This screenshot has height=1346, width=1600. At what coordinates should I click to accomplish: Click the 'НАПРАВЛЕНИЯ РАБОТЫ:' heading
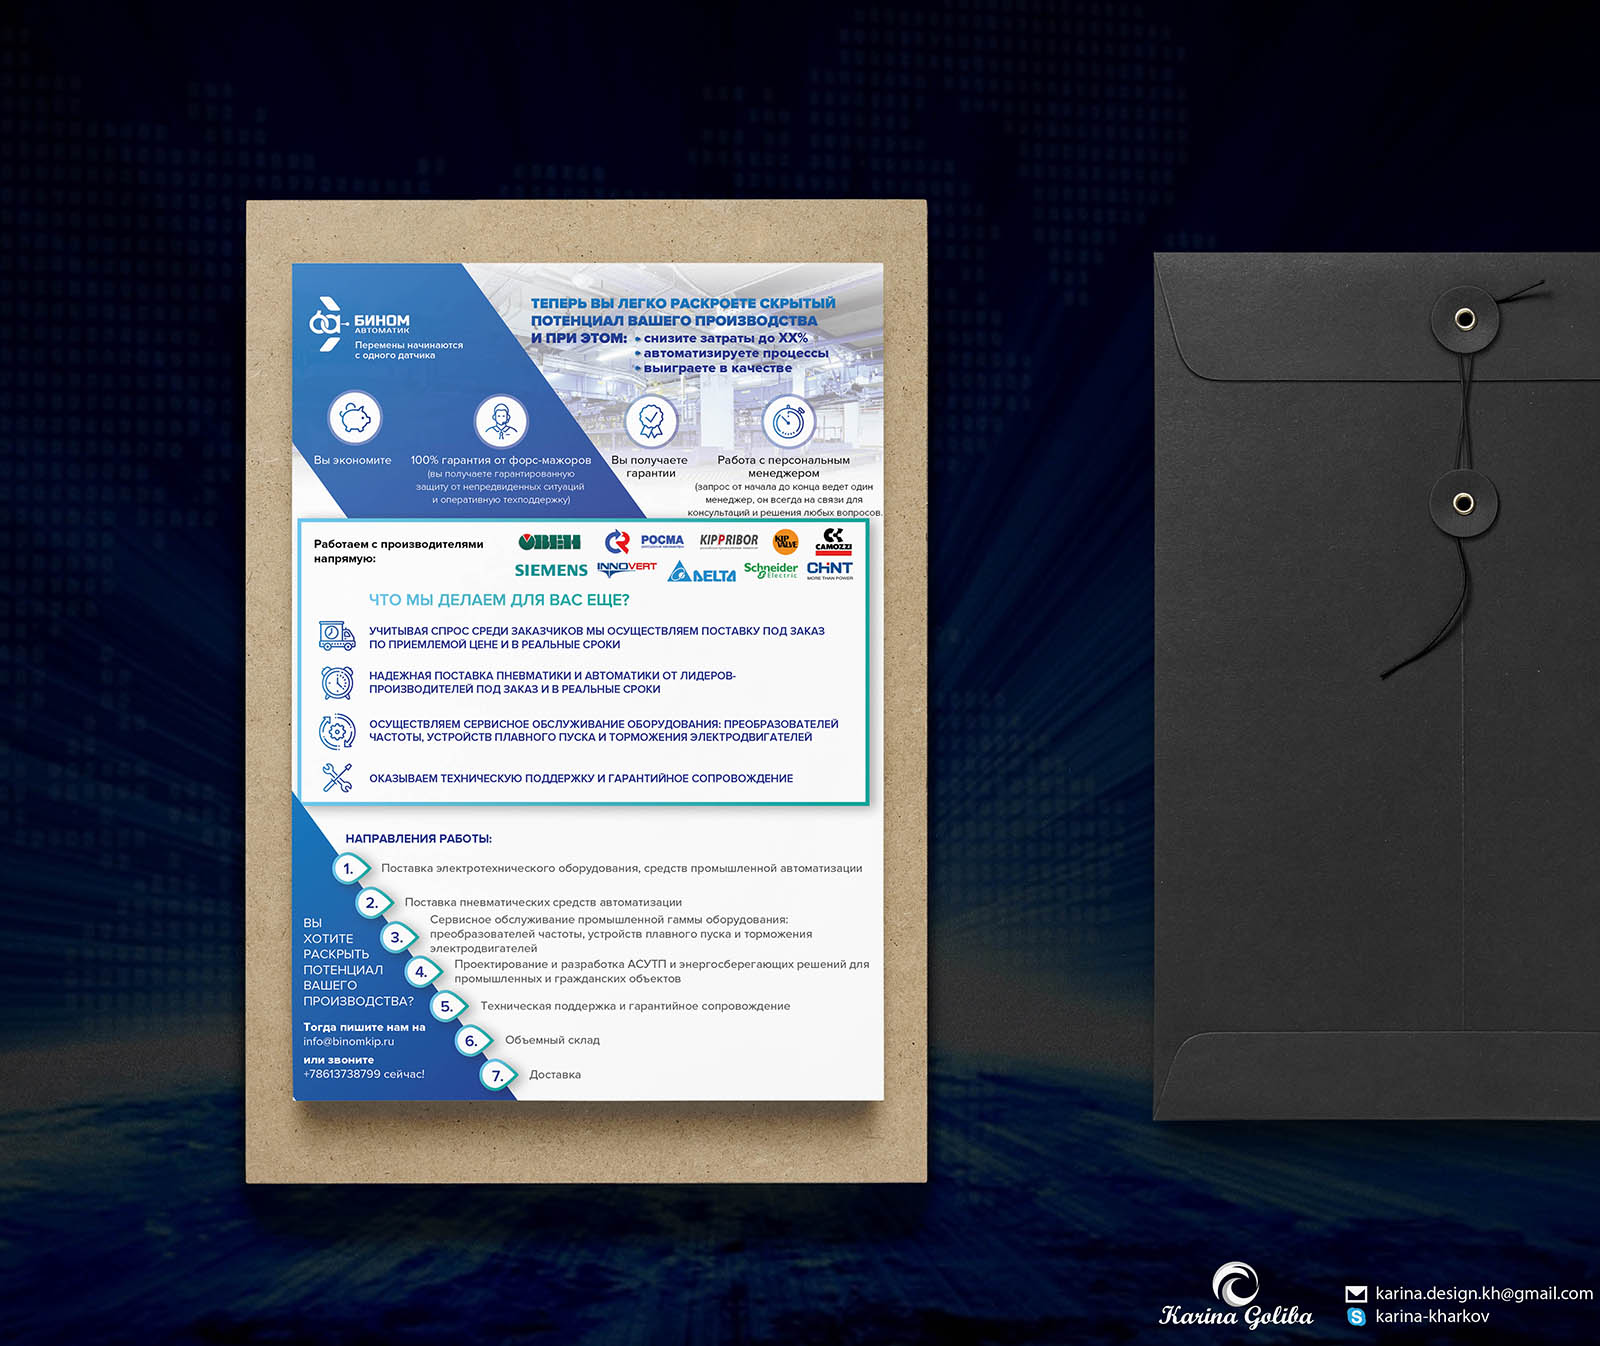(x=419, y=839)
